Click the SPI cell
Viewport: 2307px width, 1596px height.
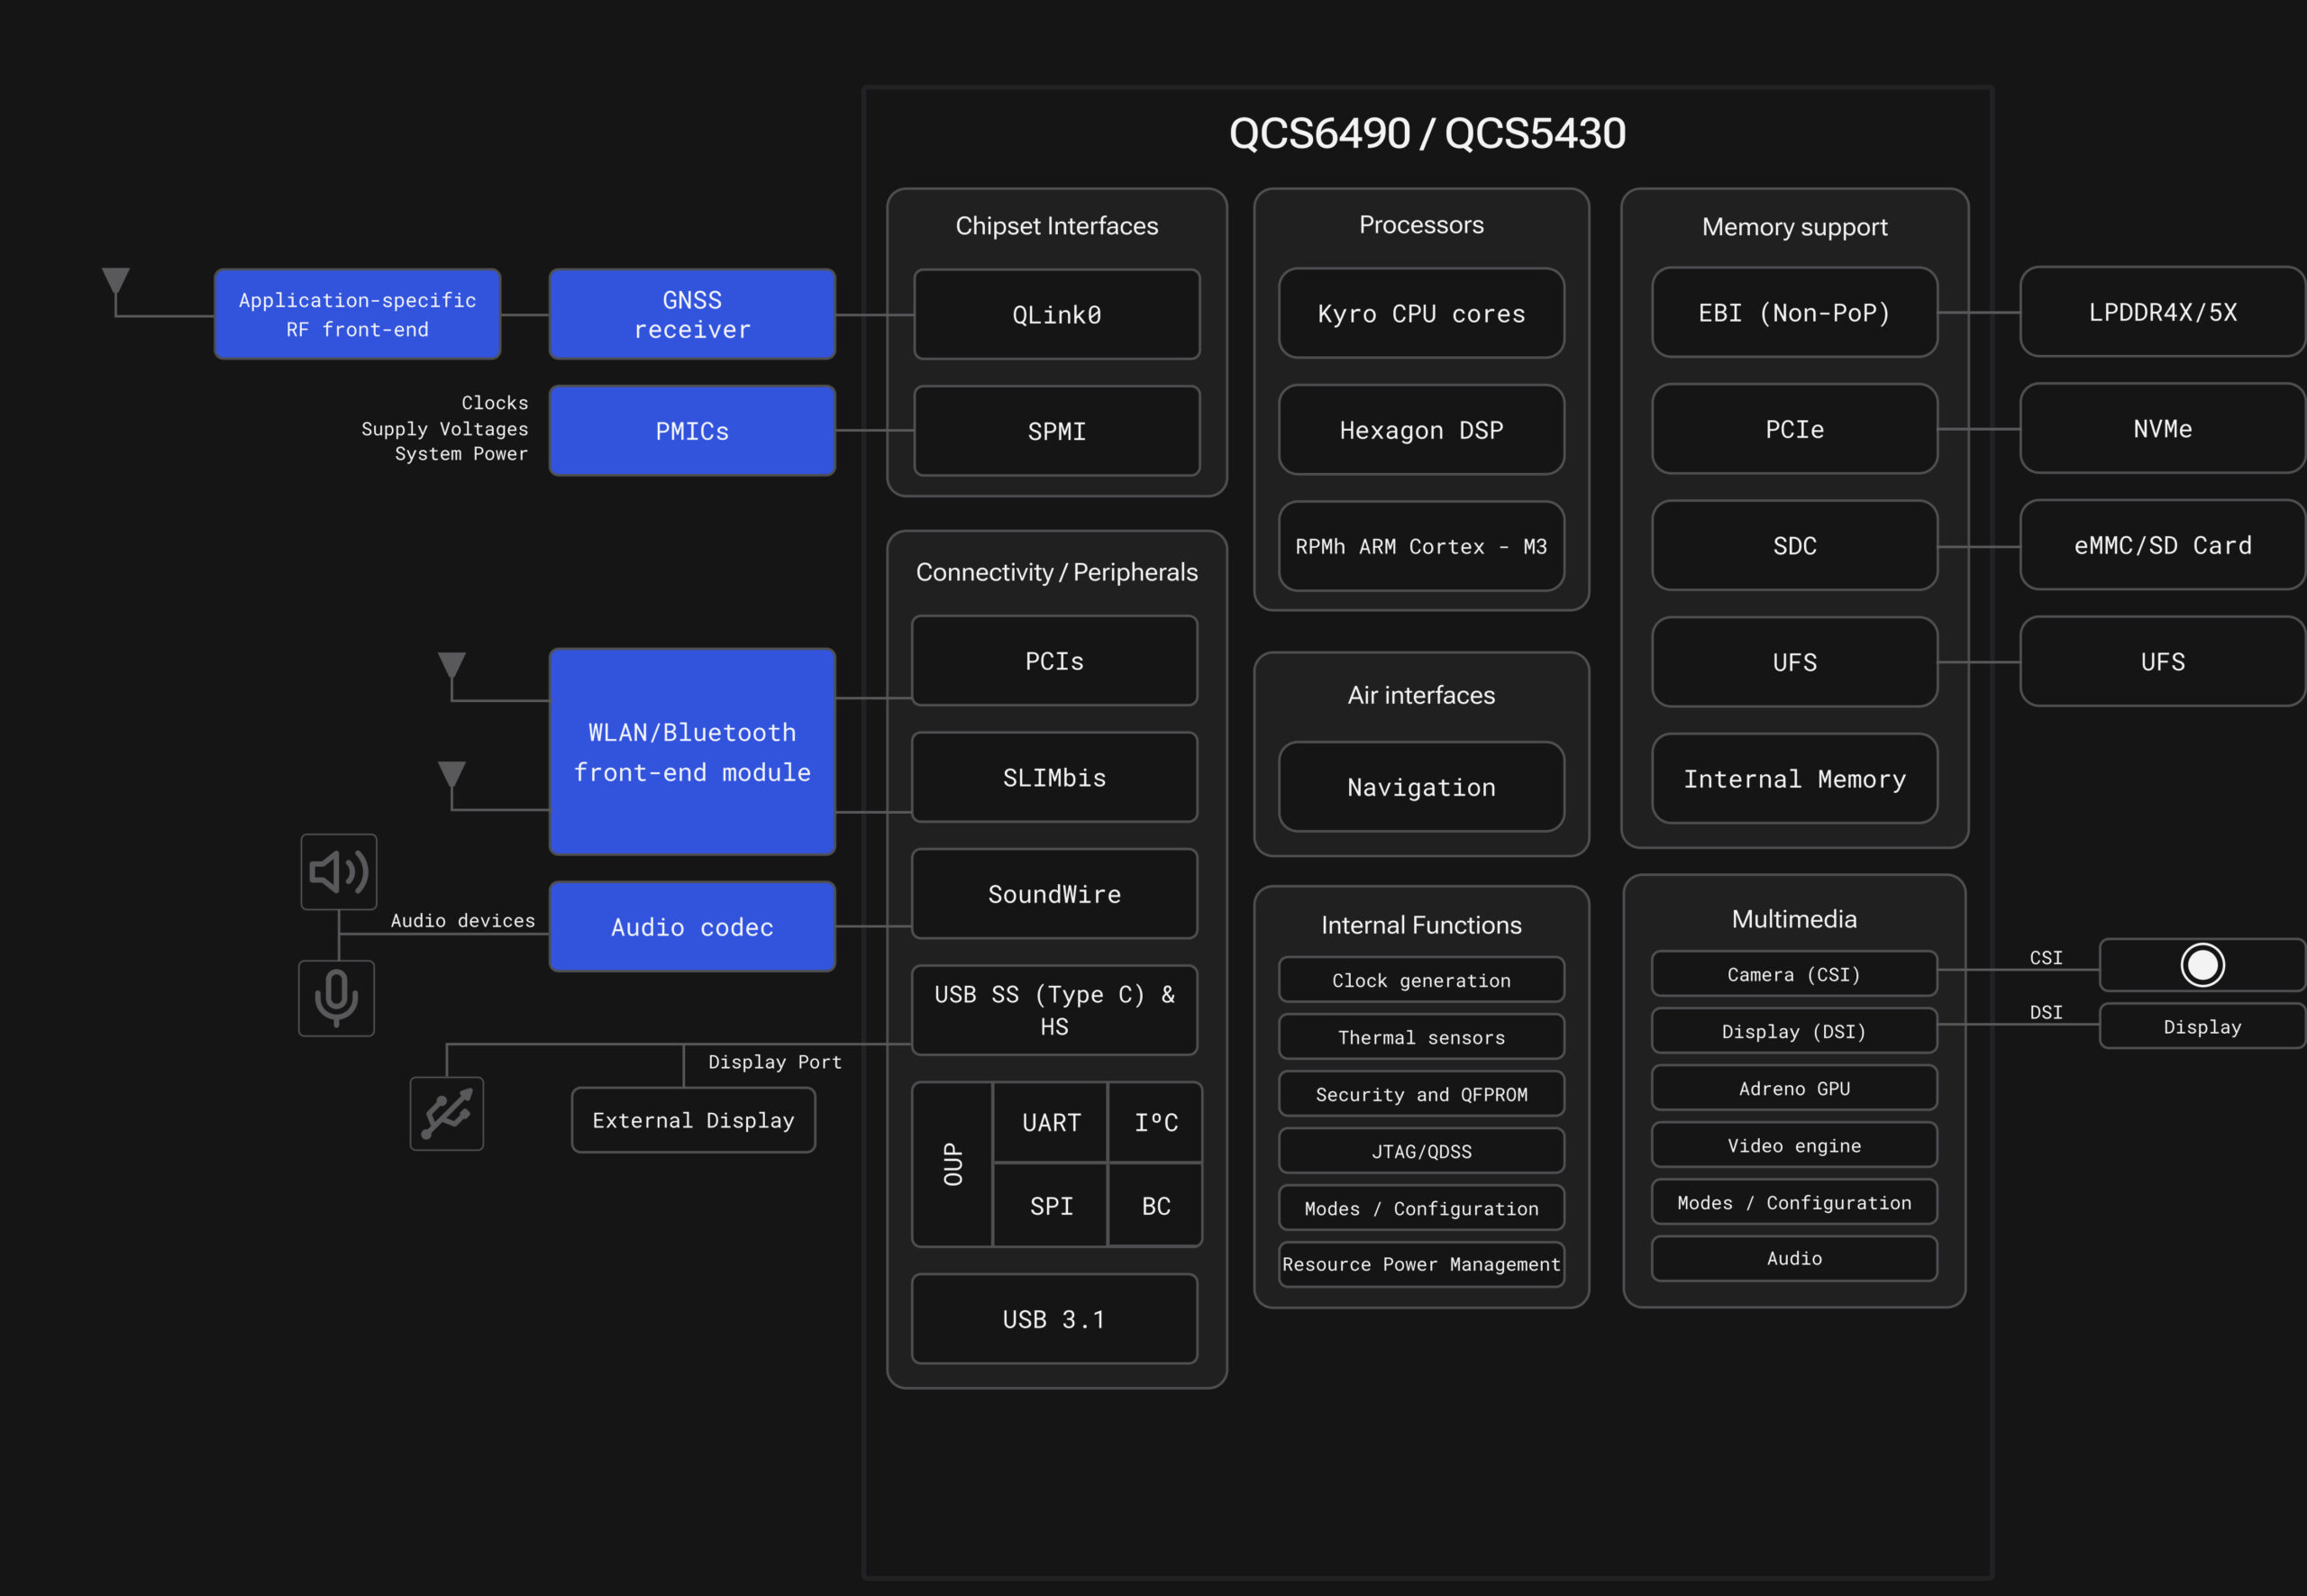tap(1051, 1206)
